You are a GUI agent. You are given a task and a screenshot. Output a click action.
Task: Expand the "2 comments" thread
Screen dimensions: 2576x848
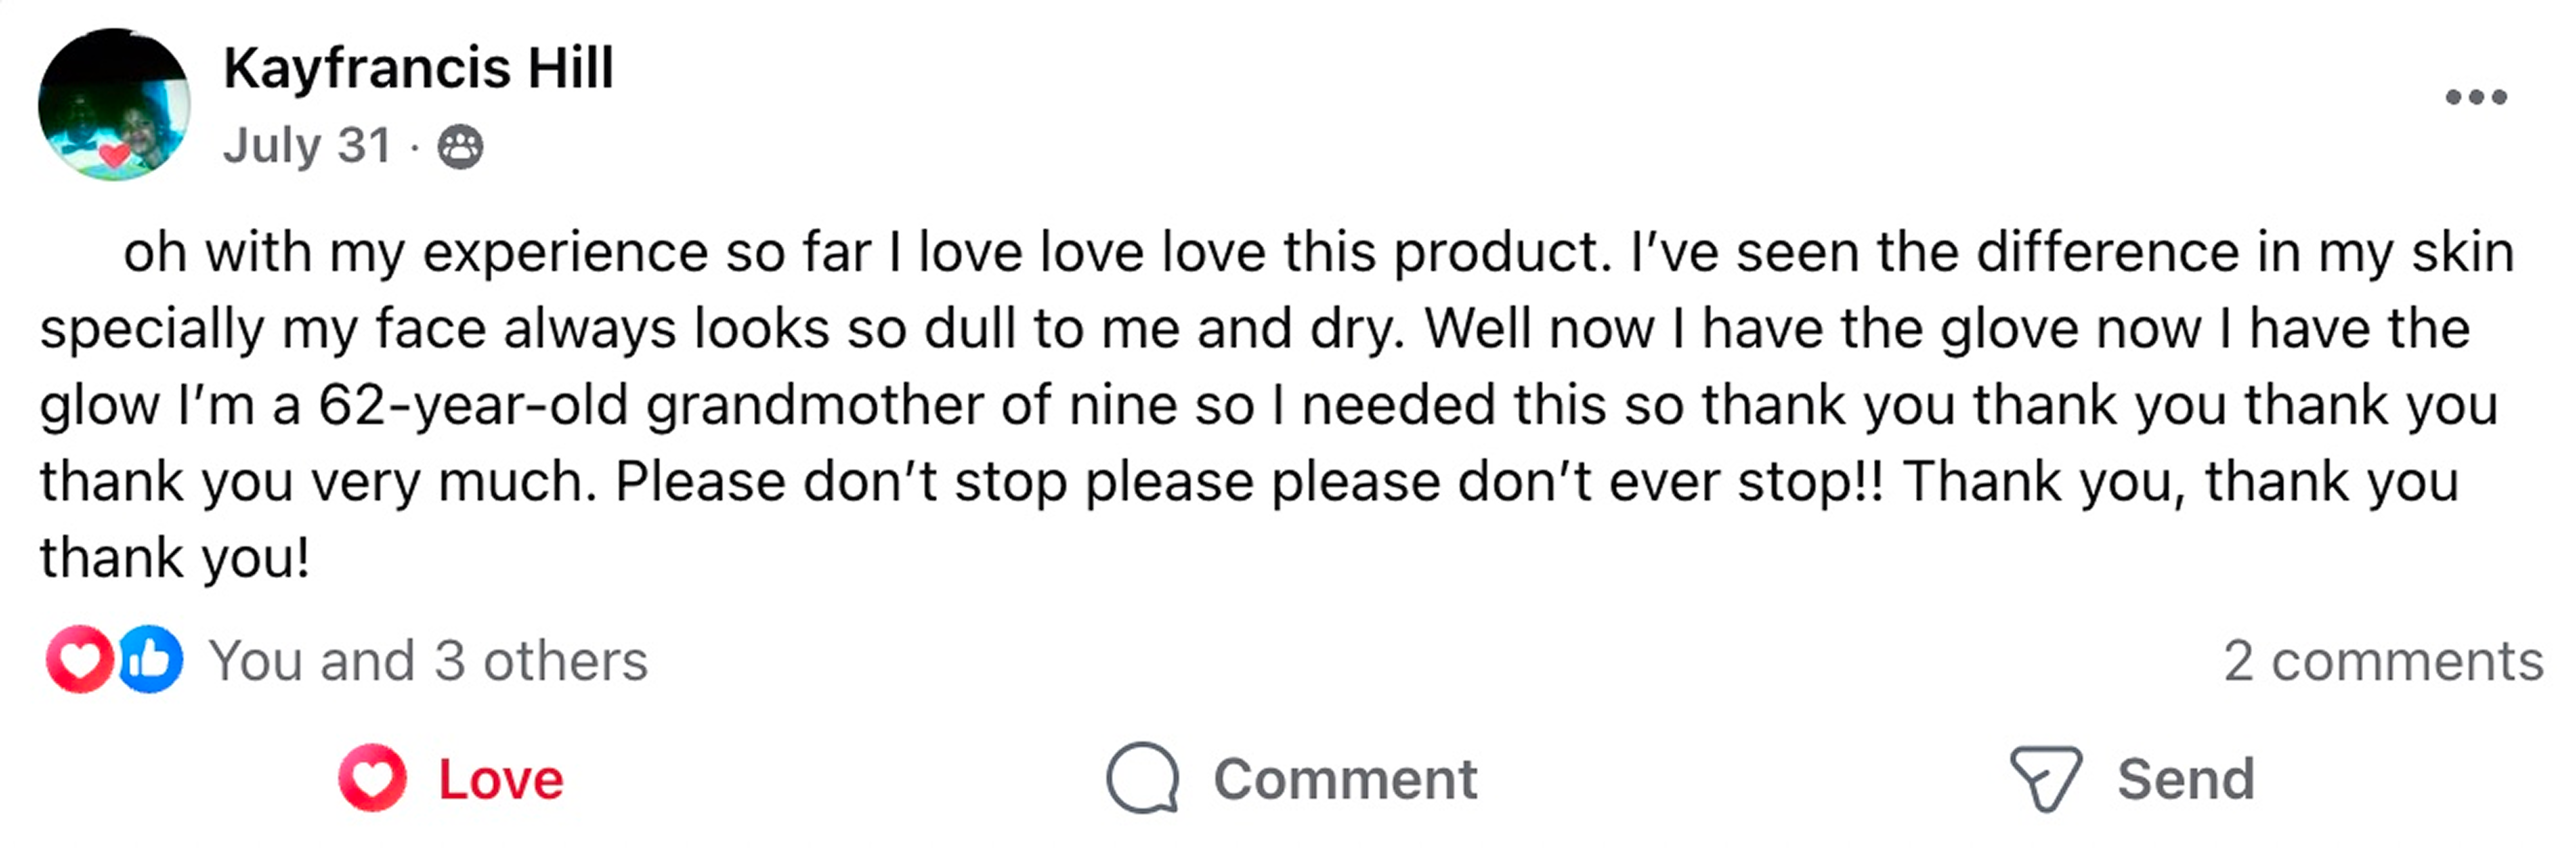tap(2383, 661)
